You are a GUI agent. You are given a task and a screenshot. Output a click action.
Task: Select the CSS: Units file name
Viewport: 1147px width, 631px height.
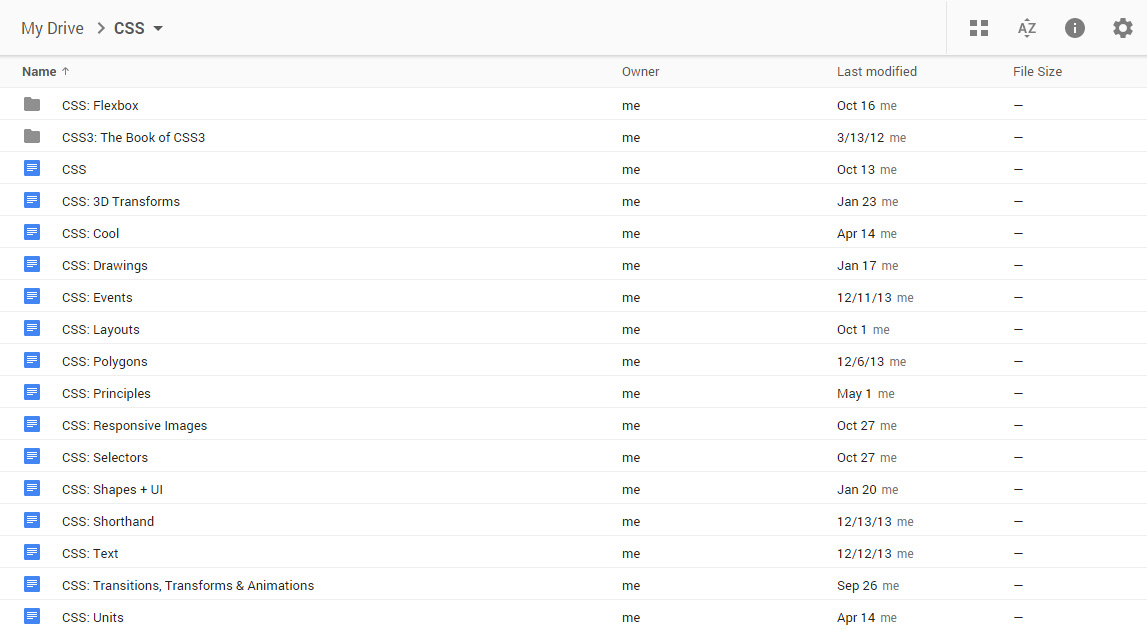point(93,618)
